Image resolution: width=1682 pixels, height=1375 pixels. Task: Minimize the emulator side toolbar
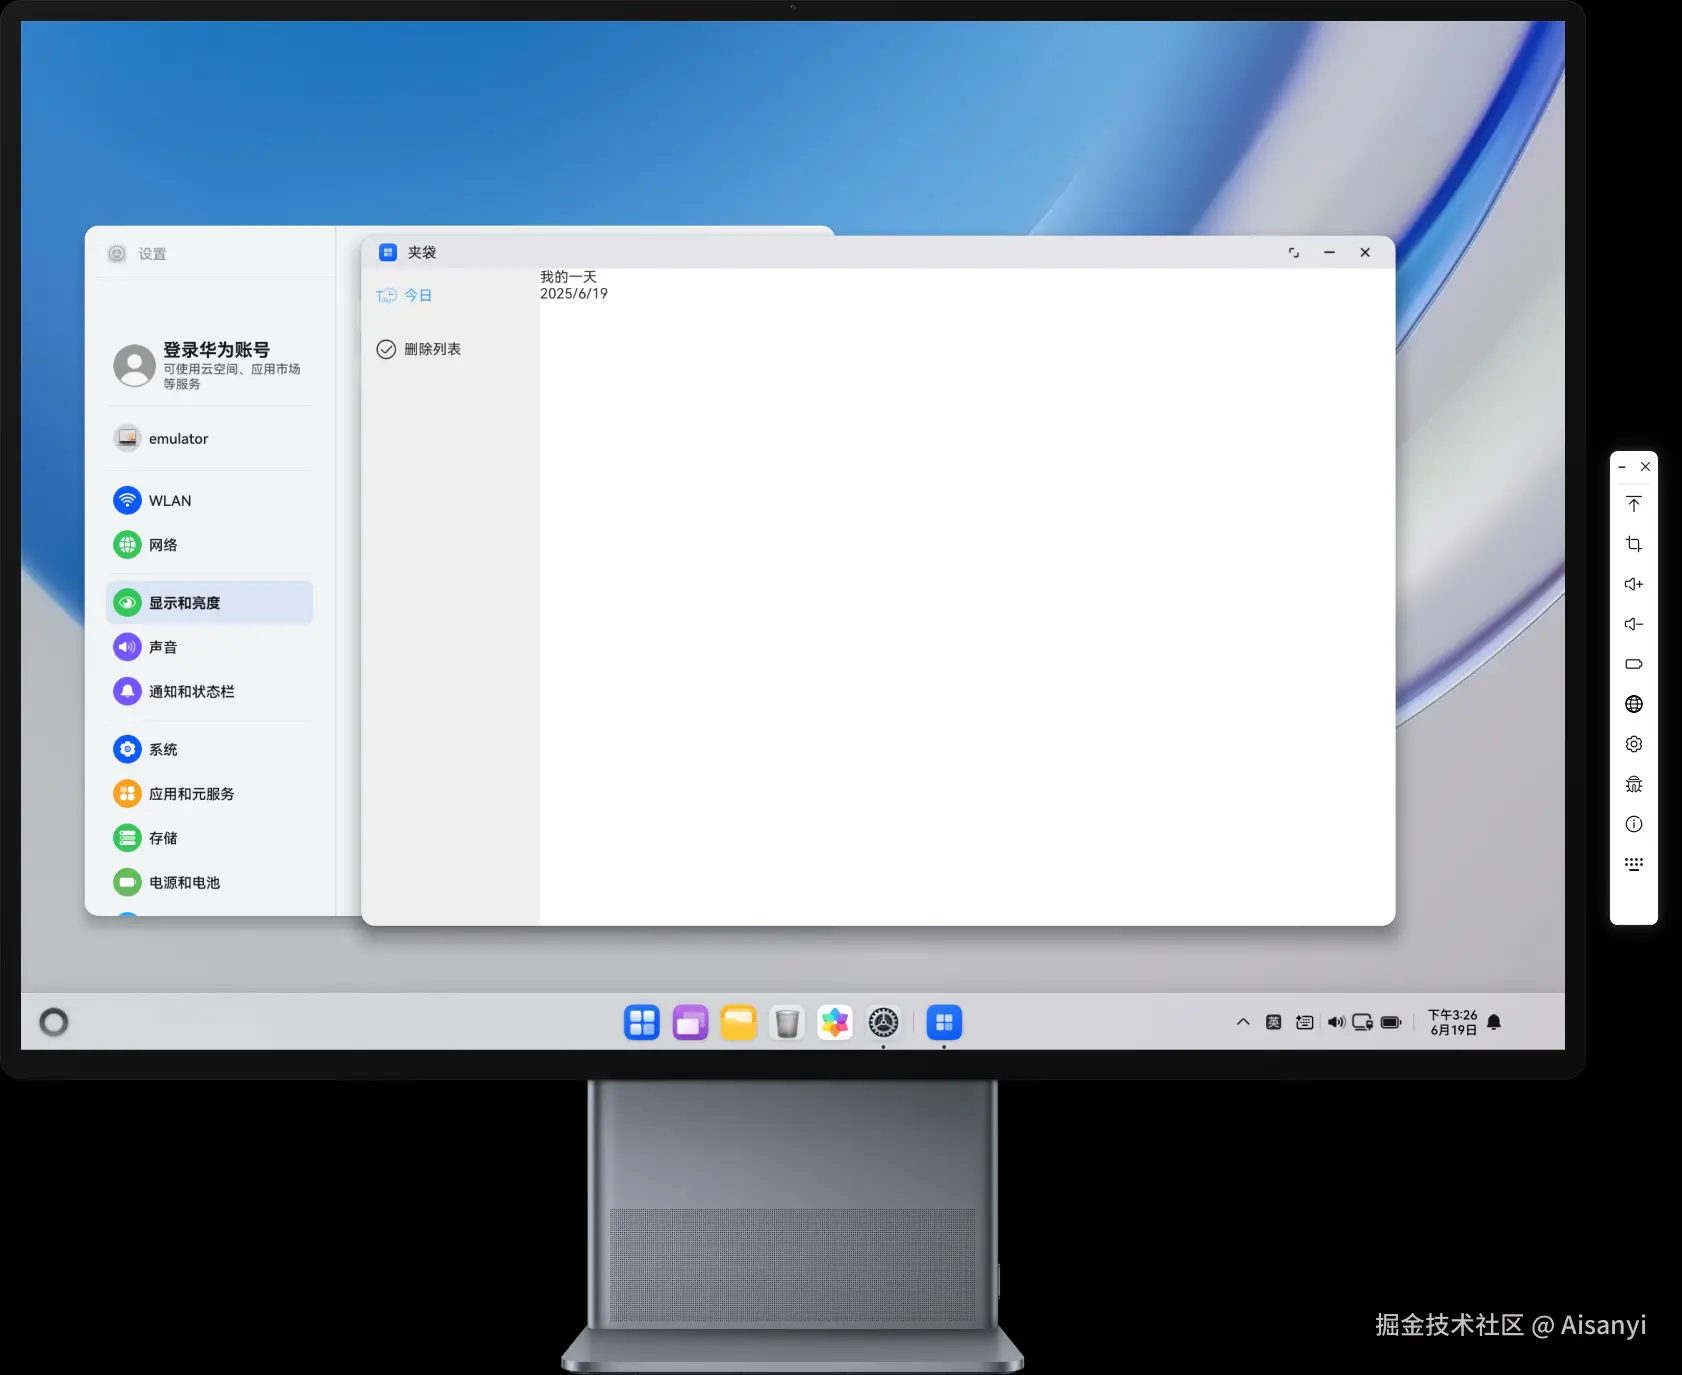point(1622,467)
